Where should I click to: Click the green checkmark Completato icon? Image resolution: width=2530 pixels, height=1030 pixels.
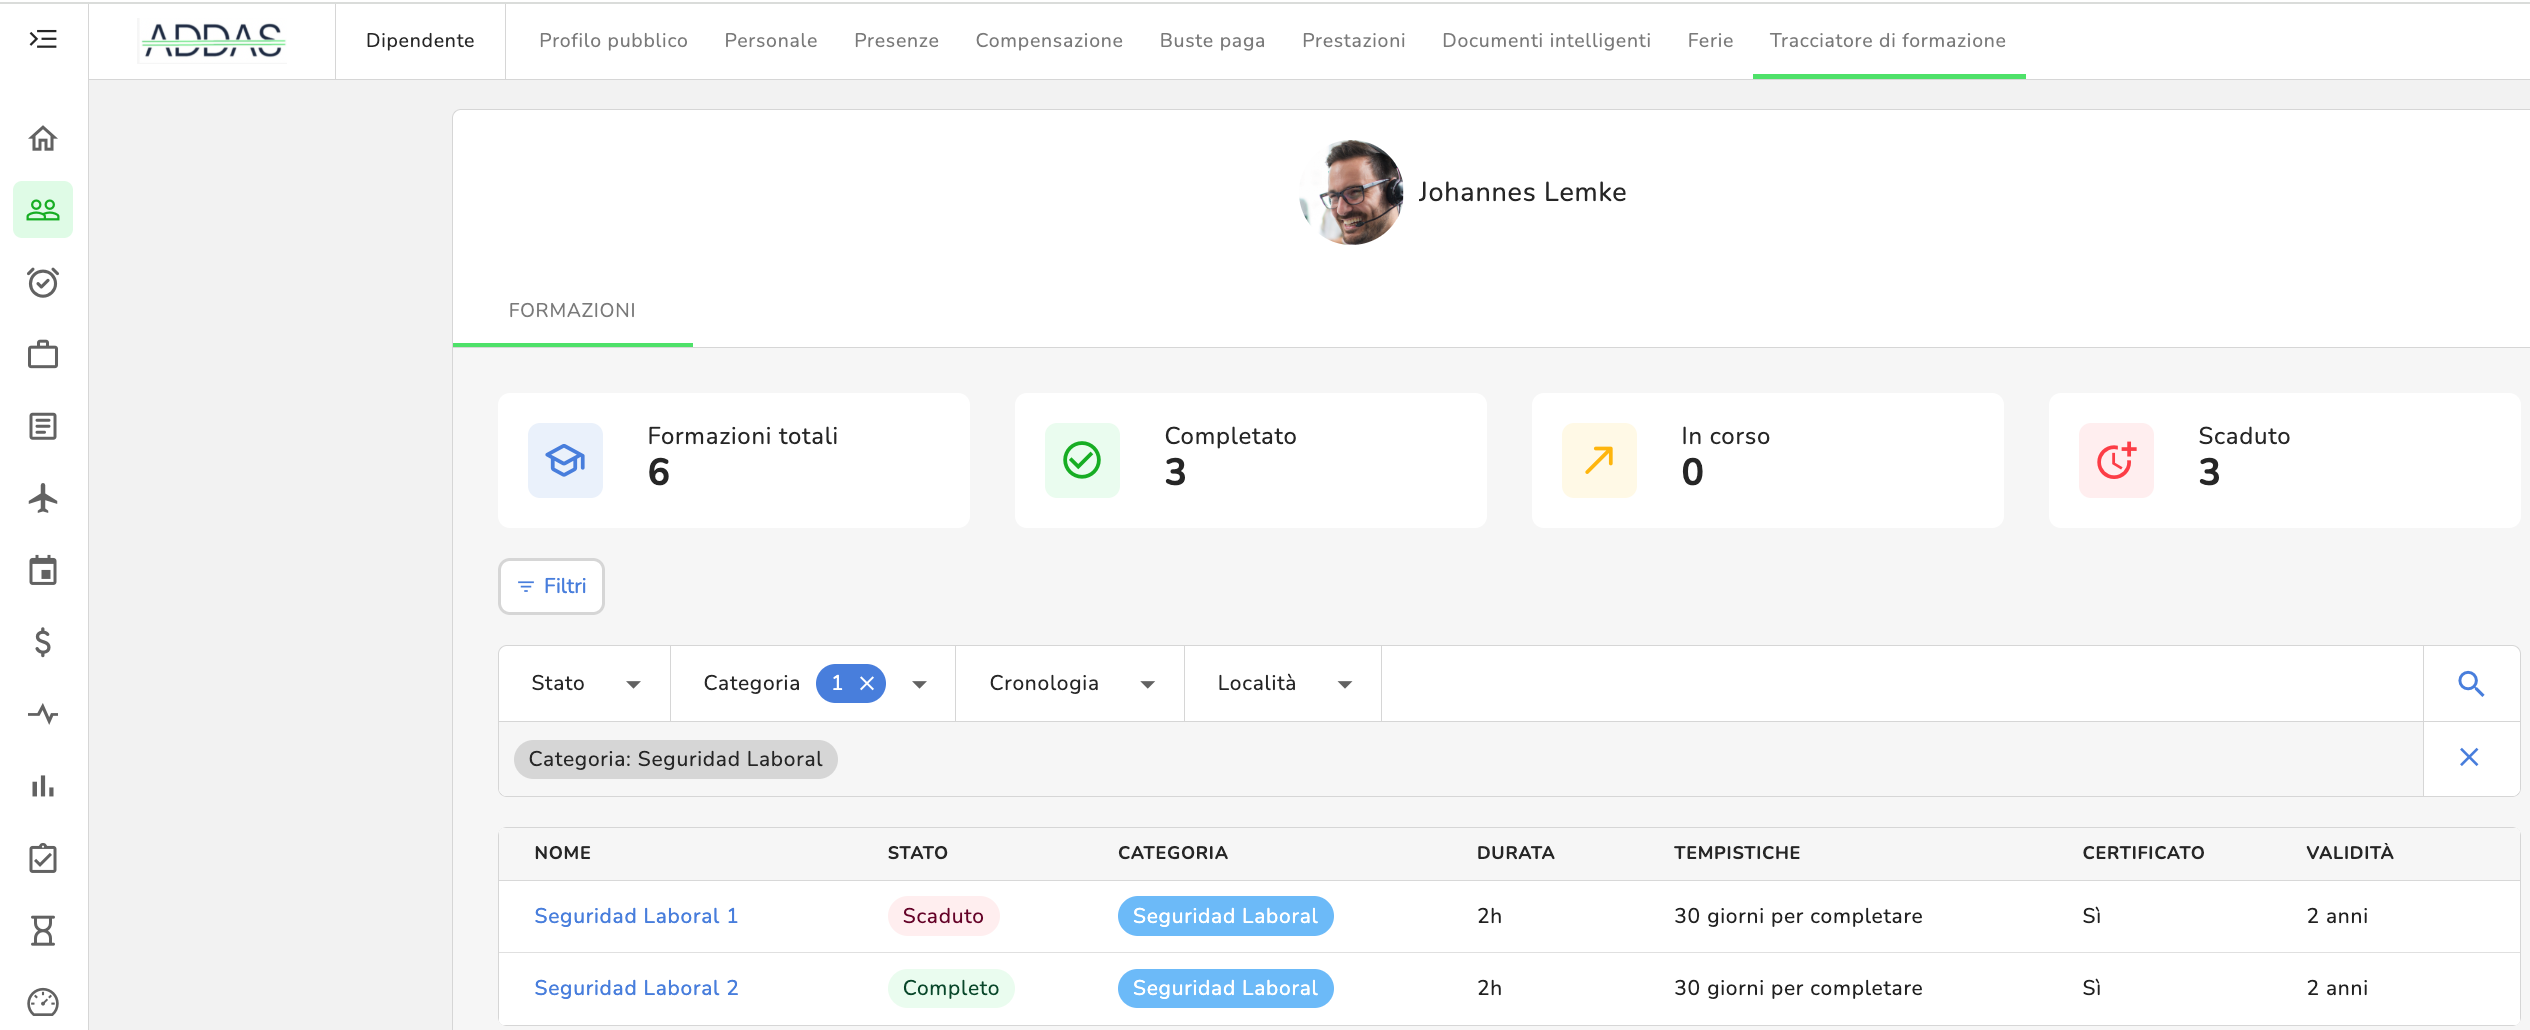tap(1082, 460)
